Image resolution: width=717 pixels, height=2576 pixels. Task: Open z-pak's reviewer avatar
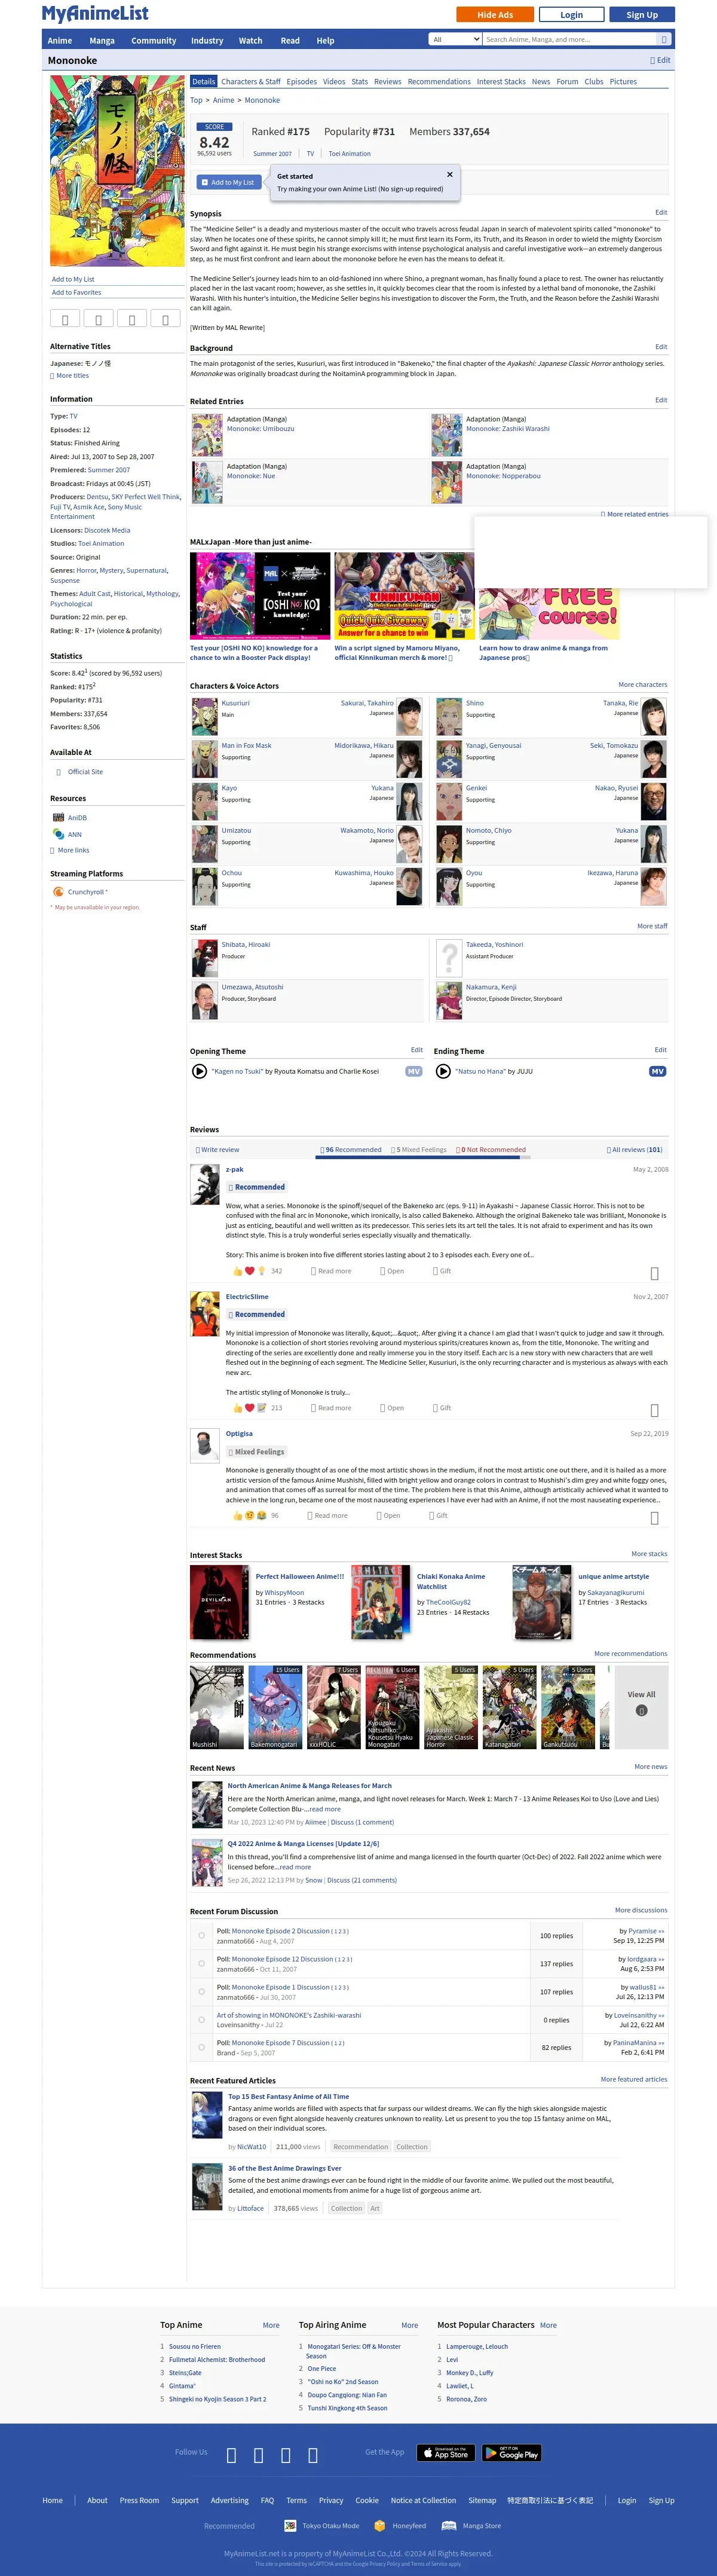point(205,1184)
